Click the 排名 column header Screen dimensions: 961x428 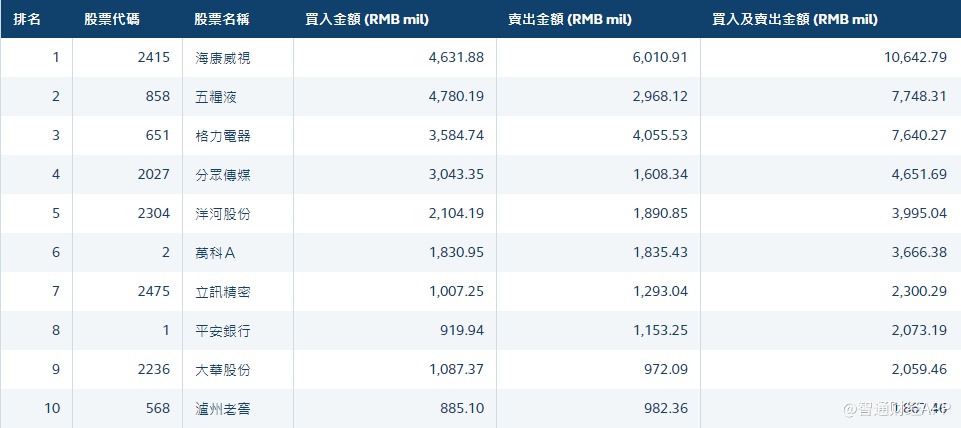pos(27,20)
